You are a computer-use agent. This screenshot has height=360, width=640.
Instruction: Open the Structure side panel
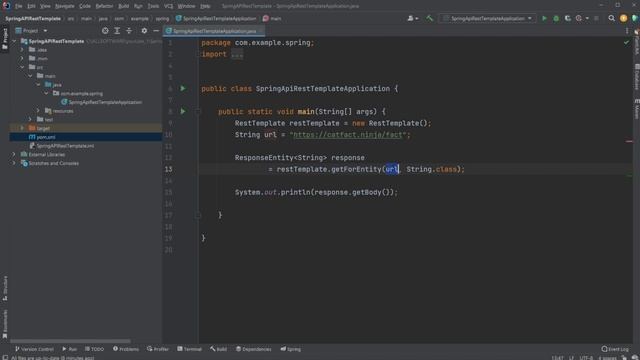[x=5, y=288]
